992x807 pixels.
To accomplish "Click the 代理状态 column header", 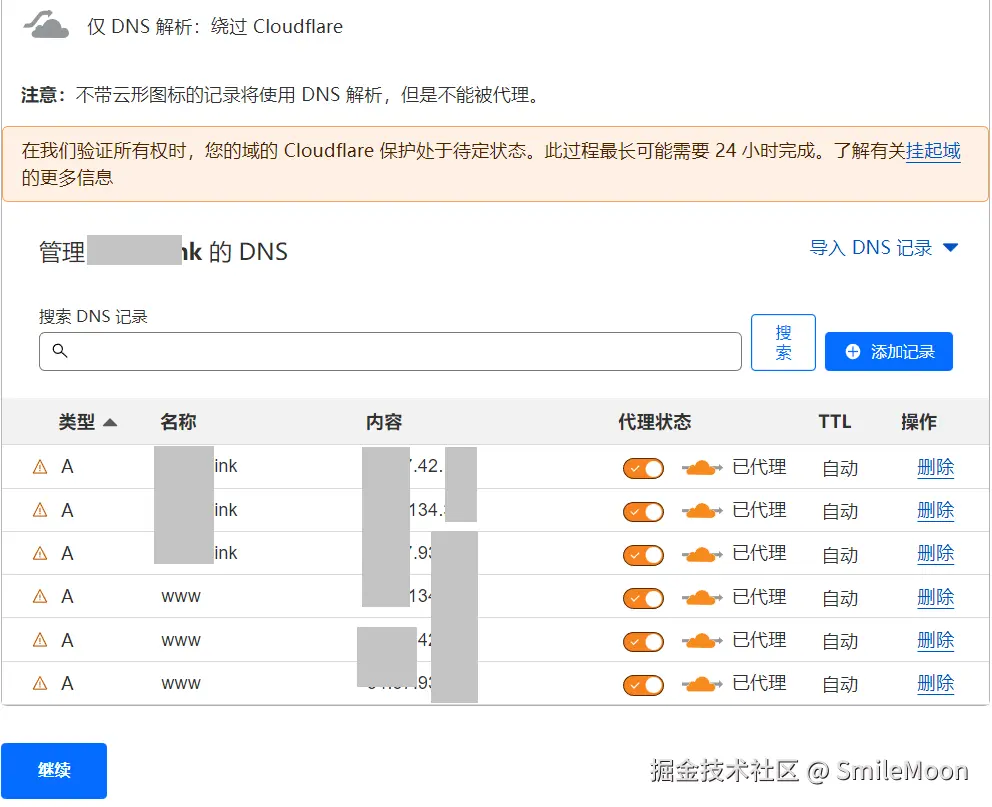I will coord(655,422).
